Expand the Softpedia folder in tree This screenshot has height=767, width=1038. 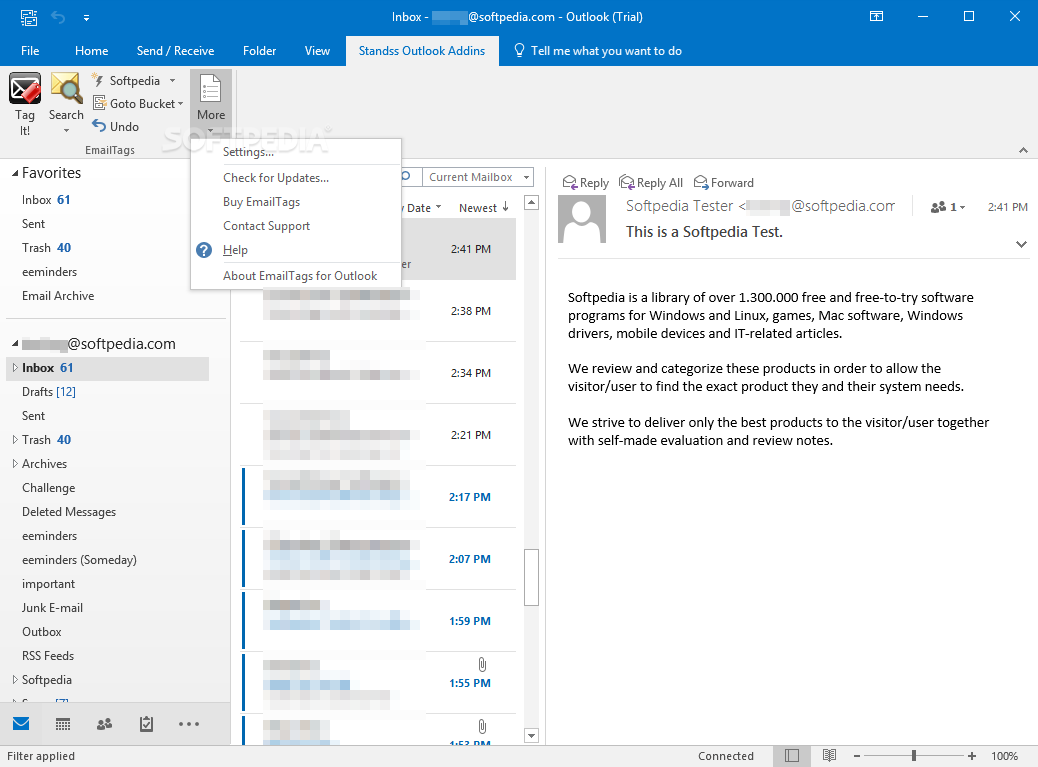coord(15,679)
